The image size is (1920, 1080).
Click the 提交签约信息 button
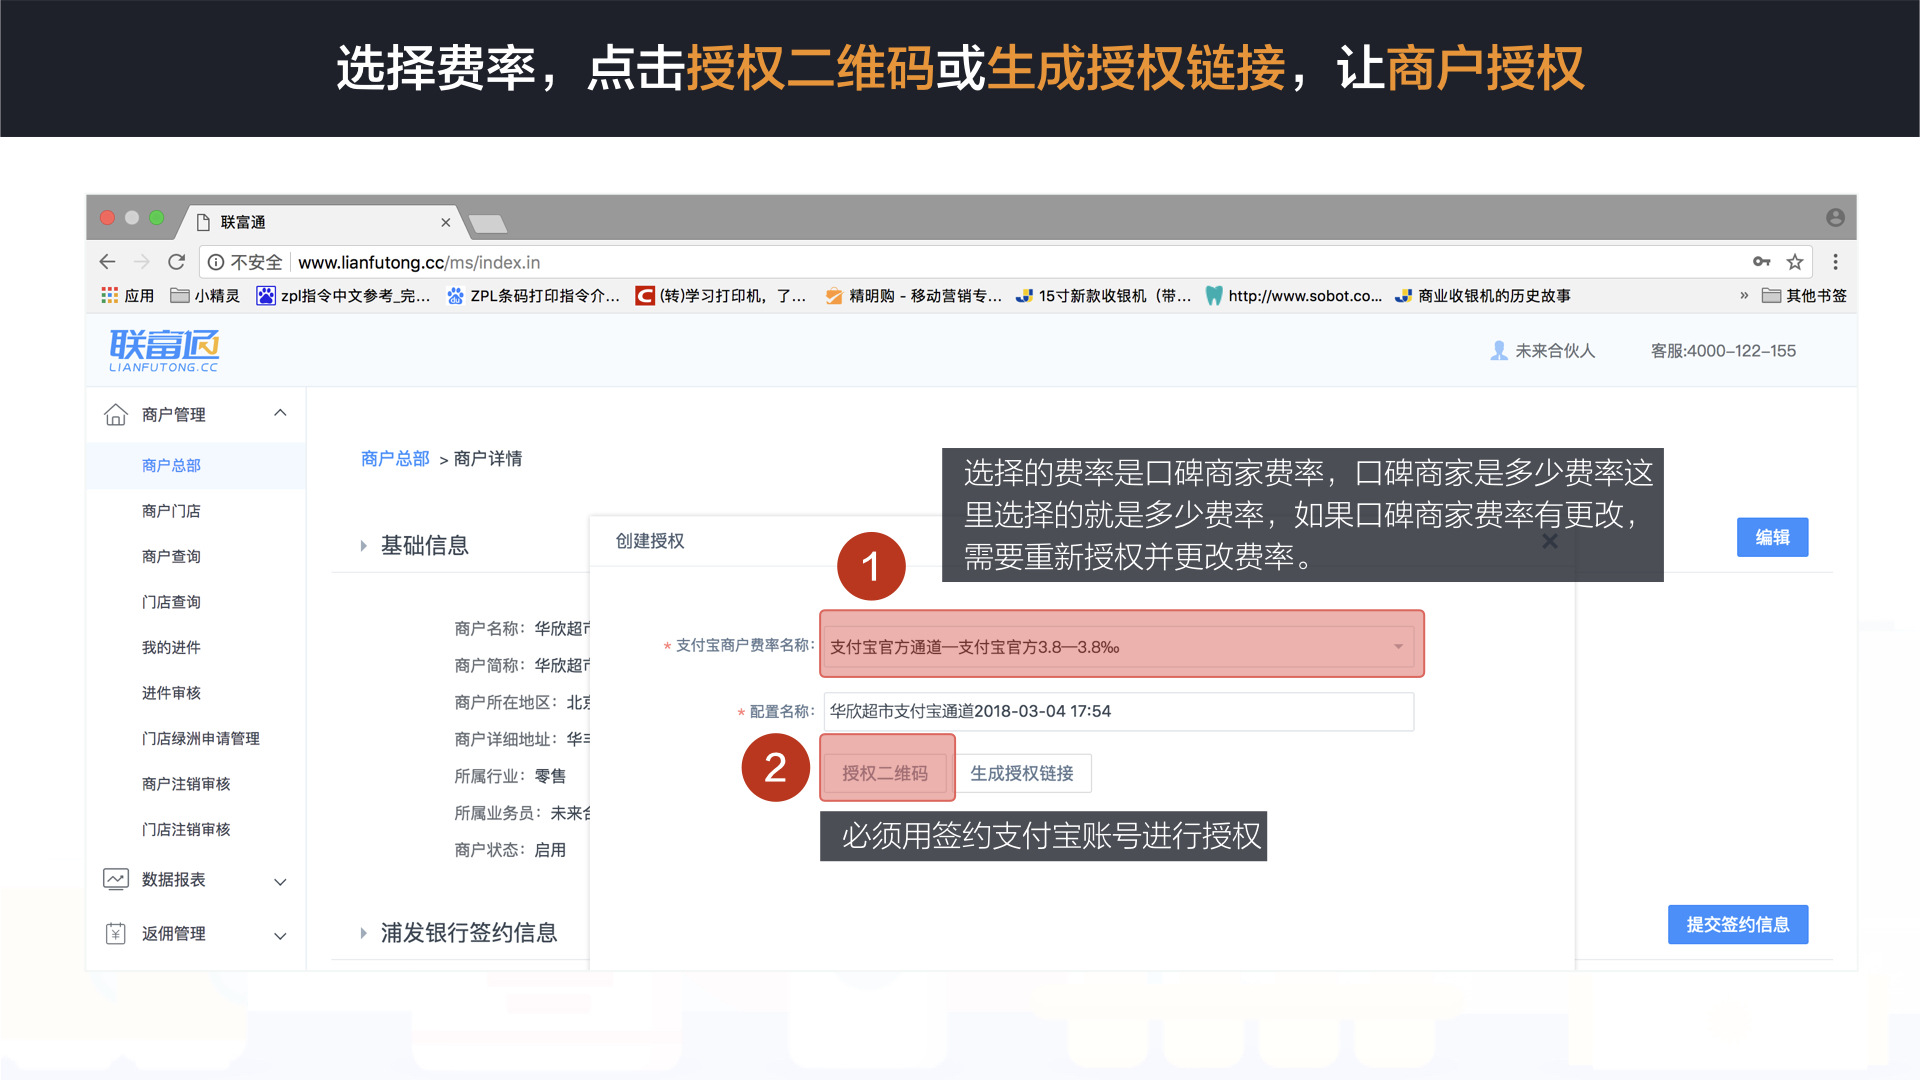(1738, 924)
